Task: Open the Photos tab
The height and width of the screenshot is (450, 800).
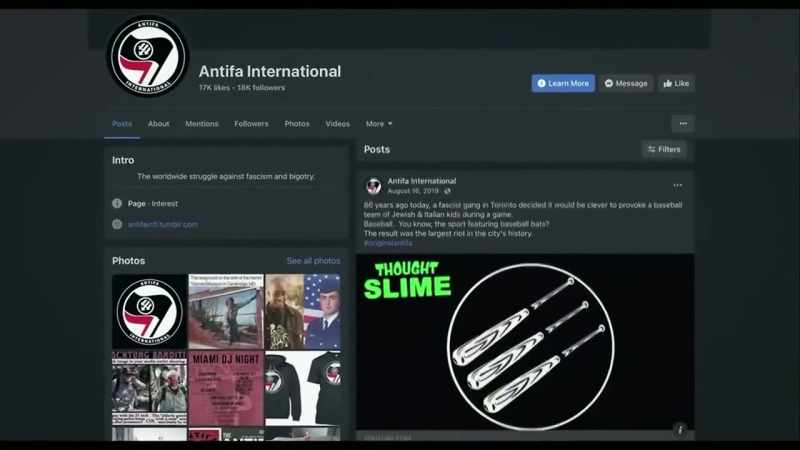Action: coord(297,123)
